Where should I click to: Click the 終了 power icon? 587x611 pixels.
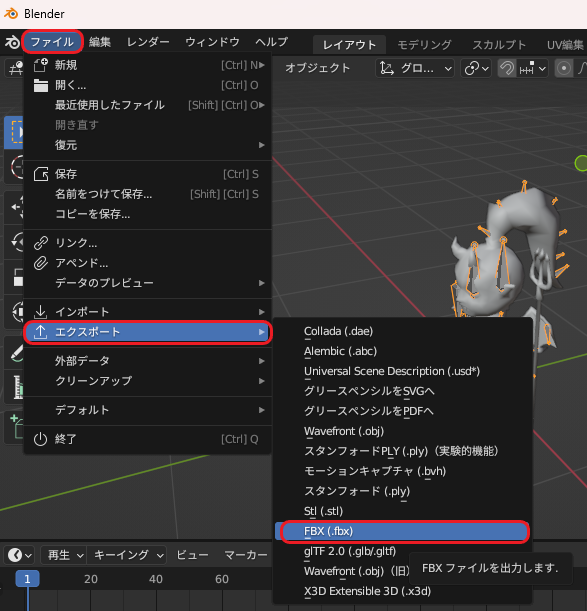pos(41,439)
